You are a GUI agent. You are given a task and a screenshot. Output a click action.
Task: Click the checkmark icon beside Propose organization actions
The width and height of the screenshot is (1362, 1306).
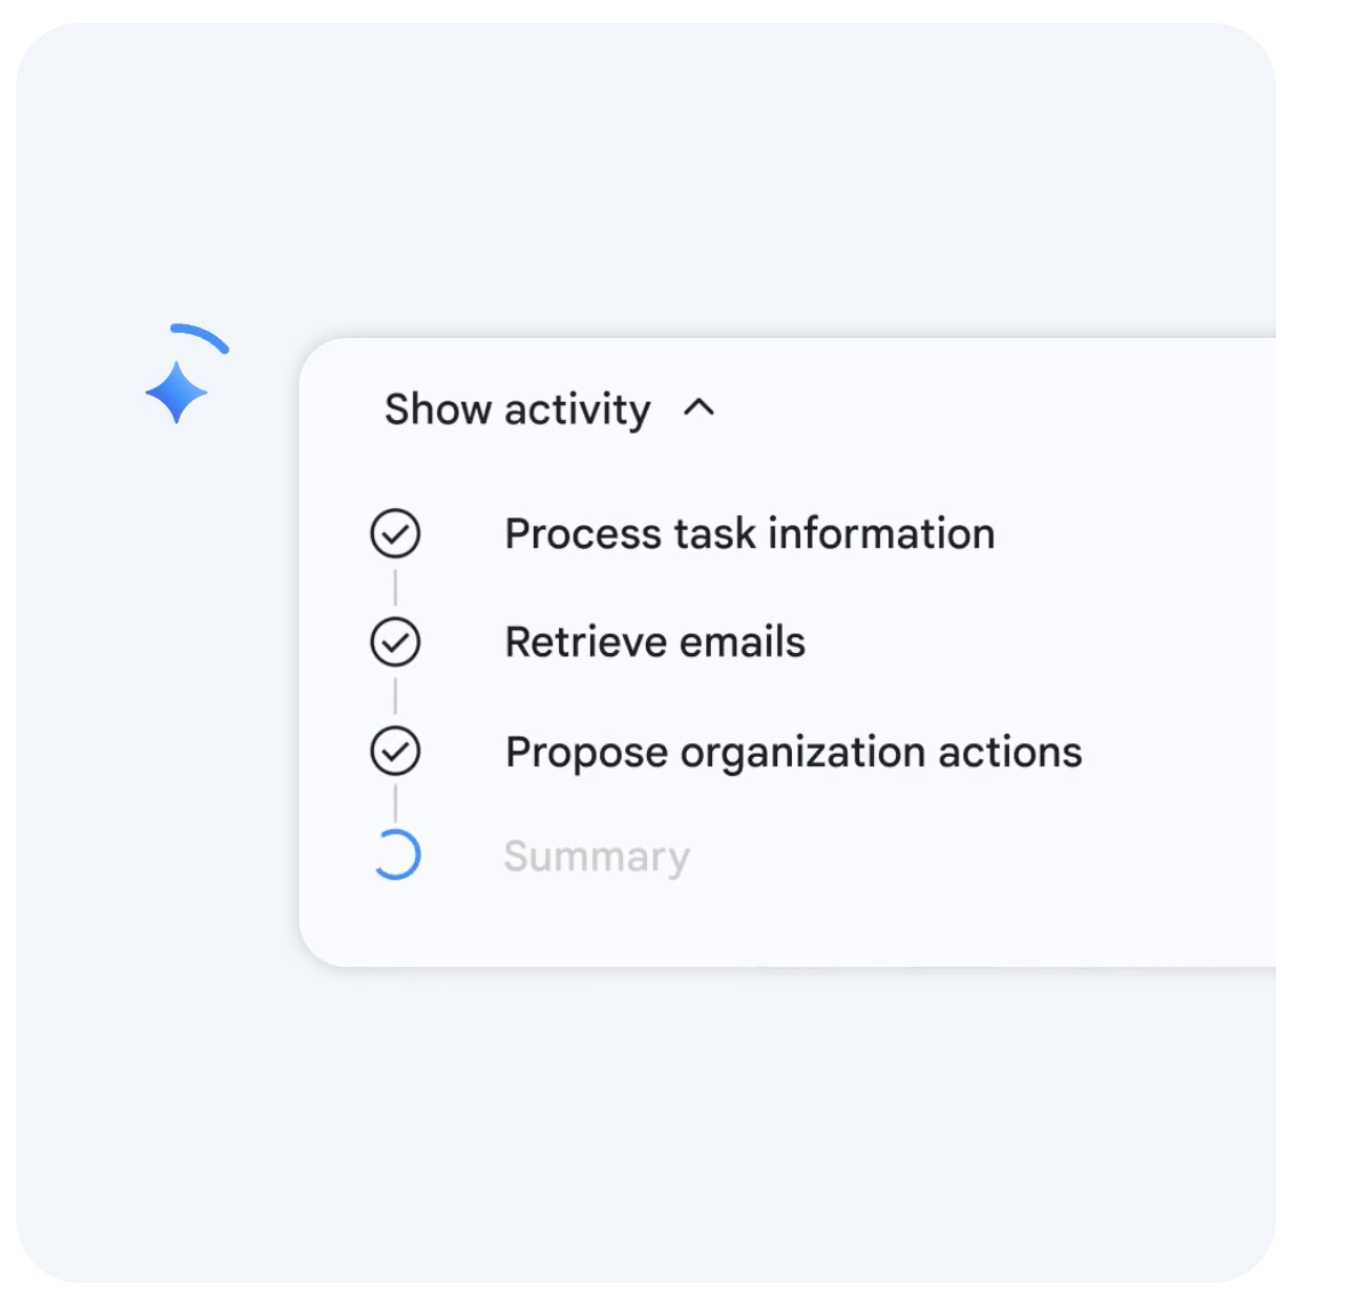point(395,751)
